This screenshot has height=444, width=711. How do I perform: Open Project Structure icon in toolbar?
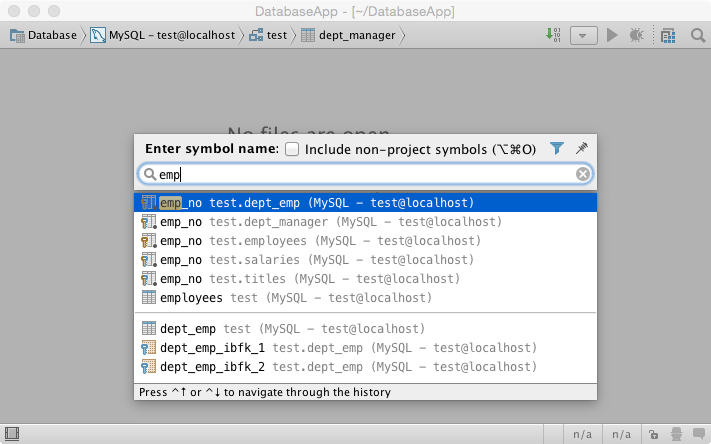pyautogui.click(x=668, y=35)
